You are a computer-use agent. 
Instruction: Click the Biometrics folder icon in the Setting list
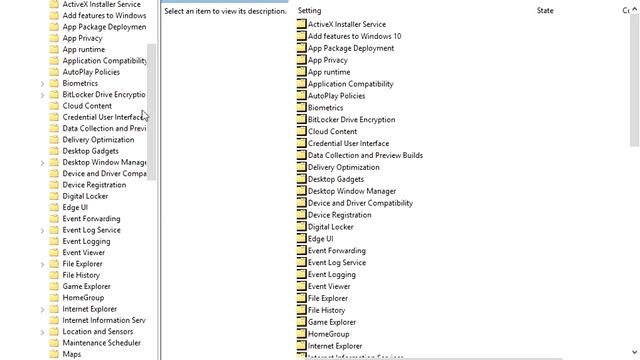click(301, 107)
